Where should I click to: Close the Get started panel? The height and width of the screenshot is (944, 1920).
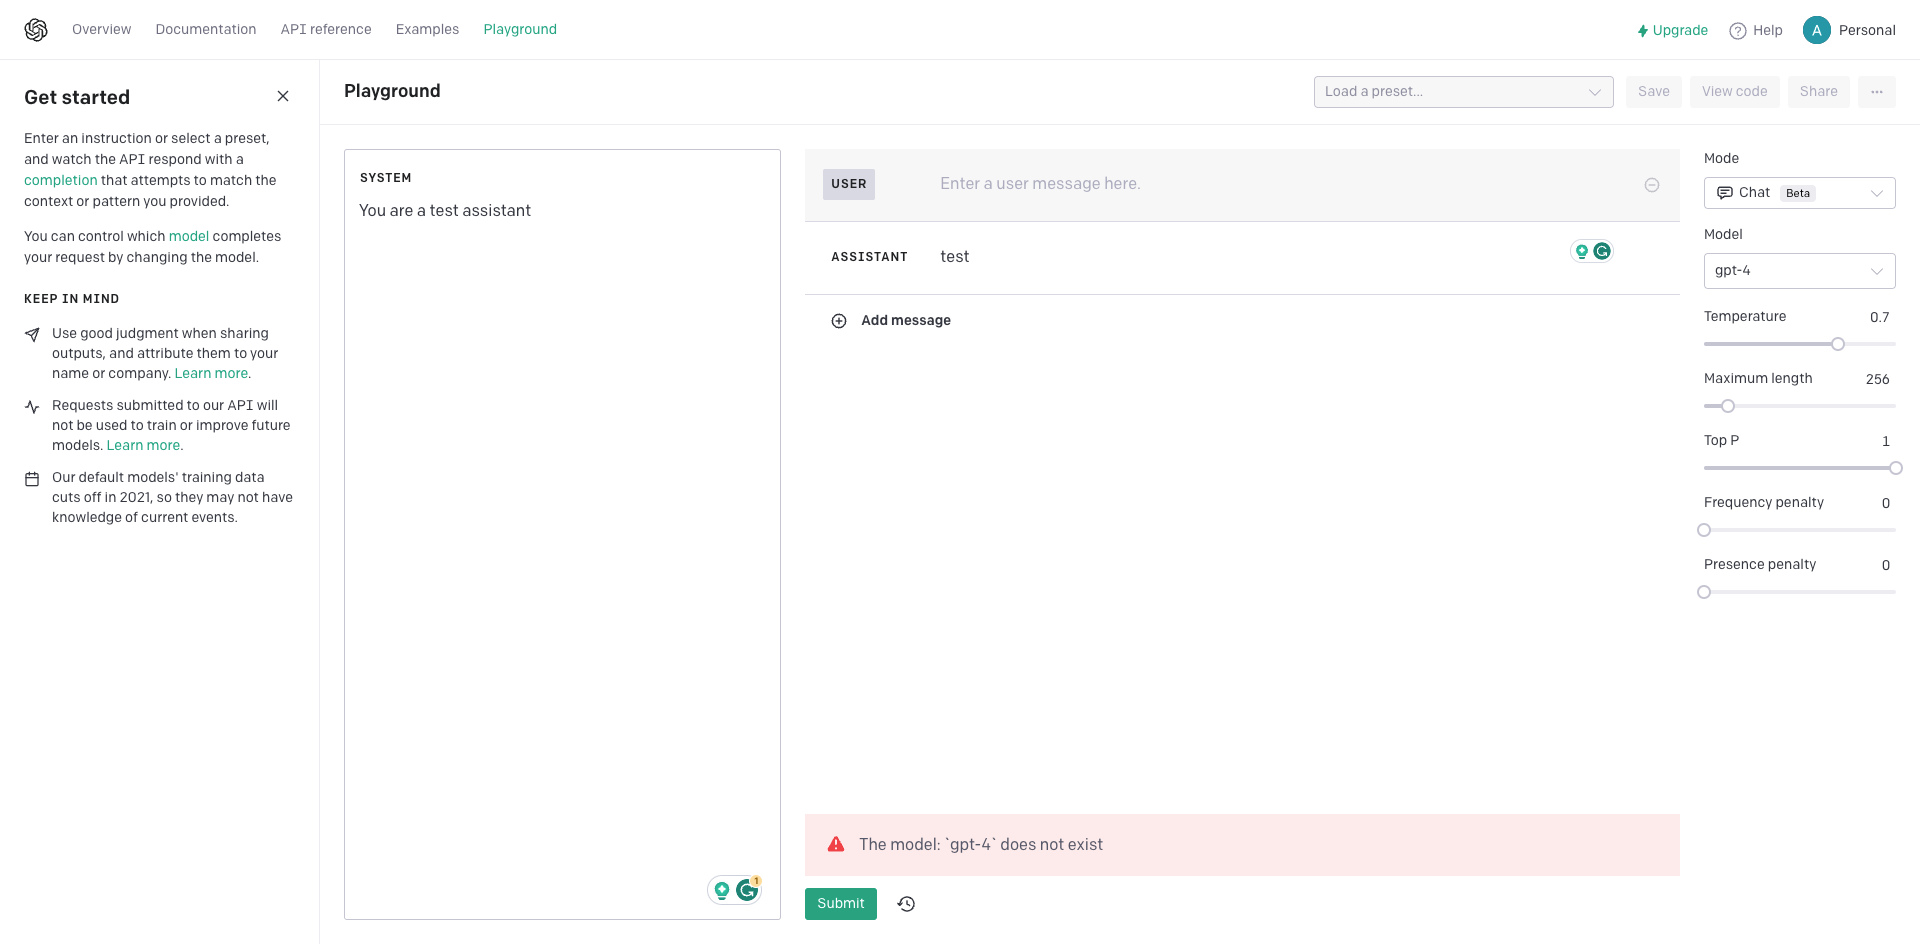tap(283, 96)
